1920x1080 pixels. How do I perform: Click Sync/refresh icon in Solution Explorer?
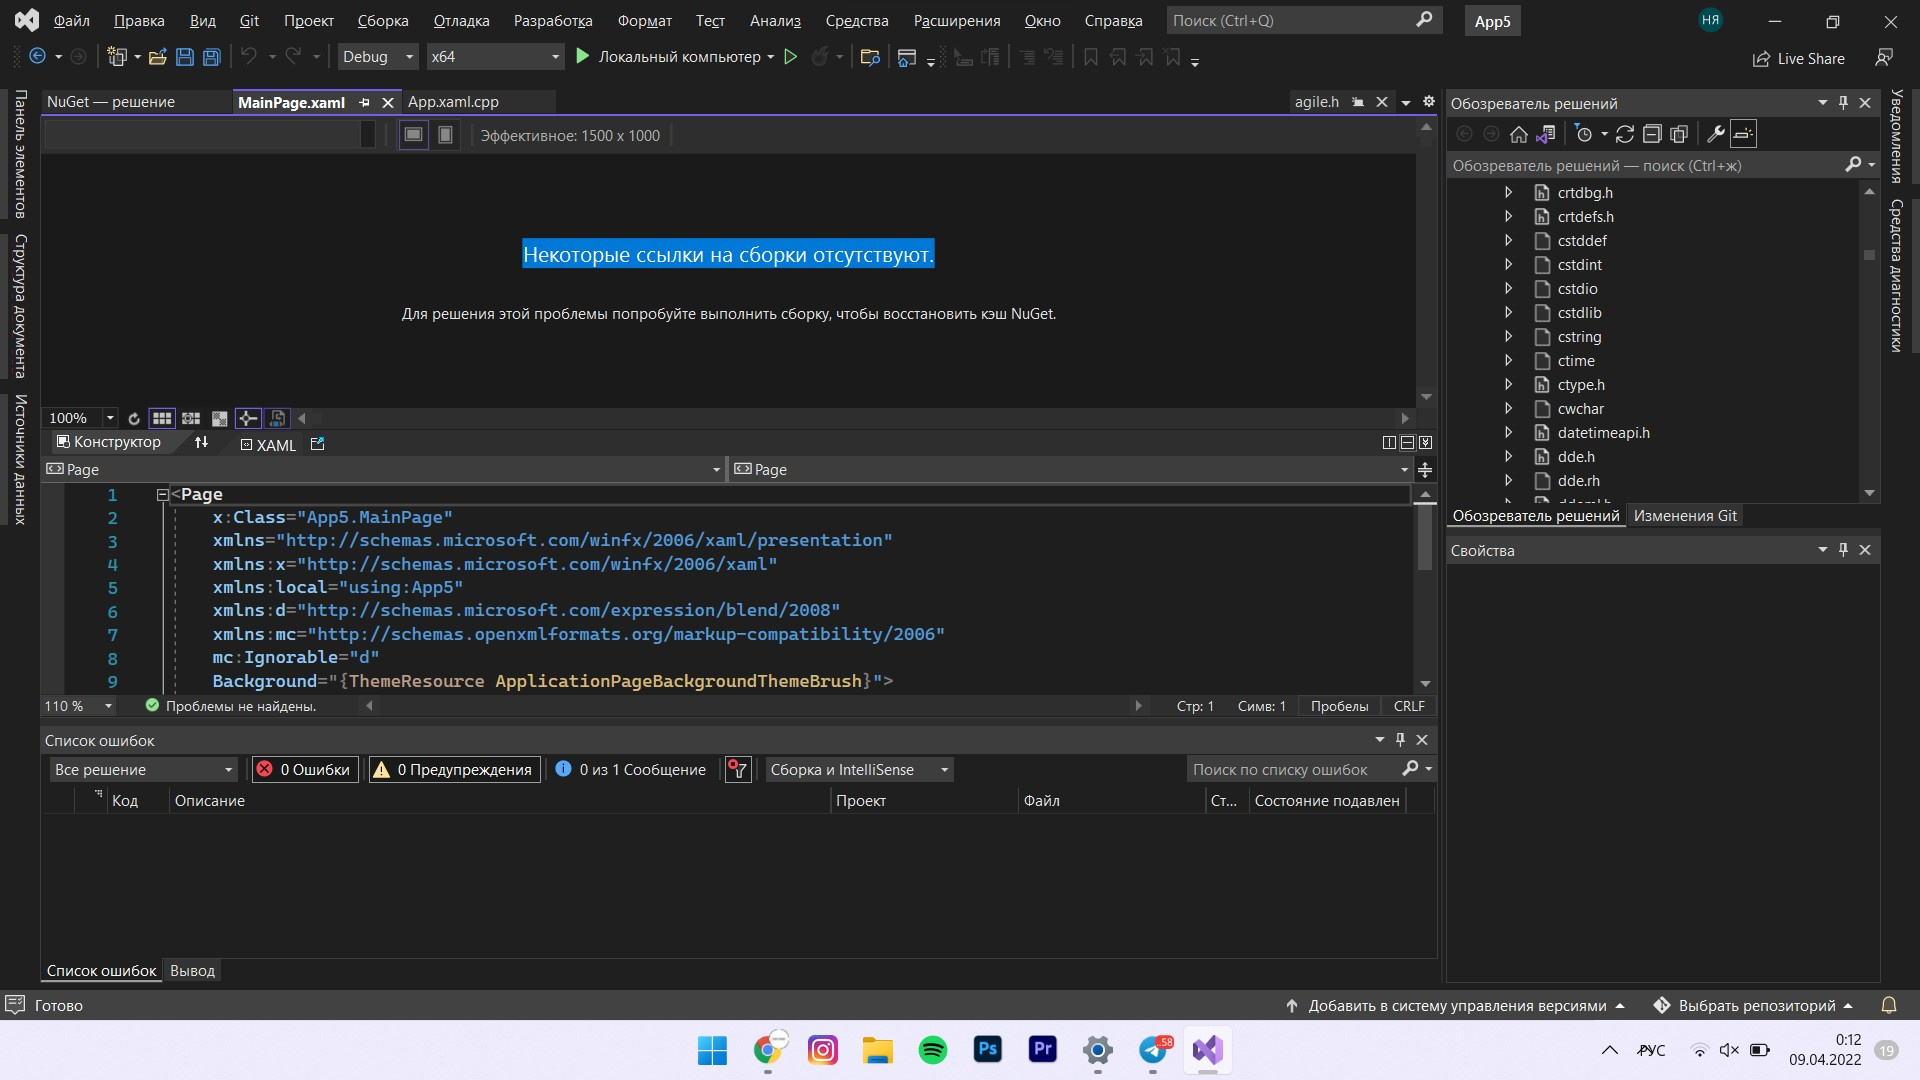tap(1625, 134)
